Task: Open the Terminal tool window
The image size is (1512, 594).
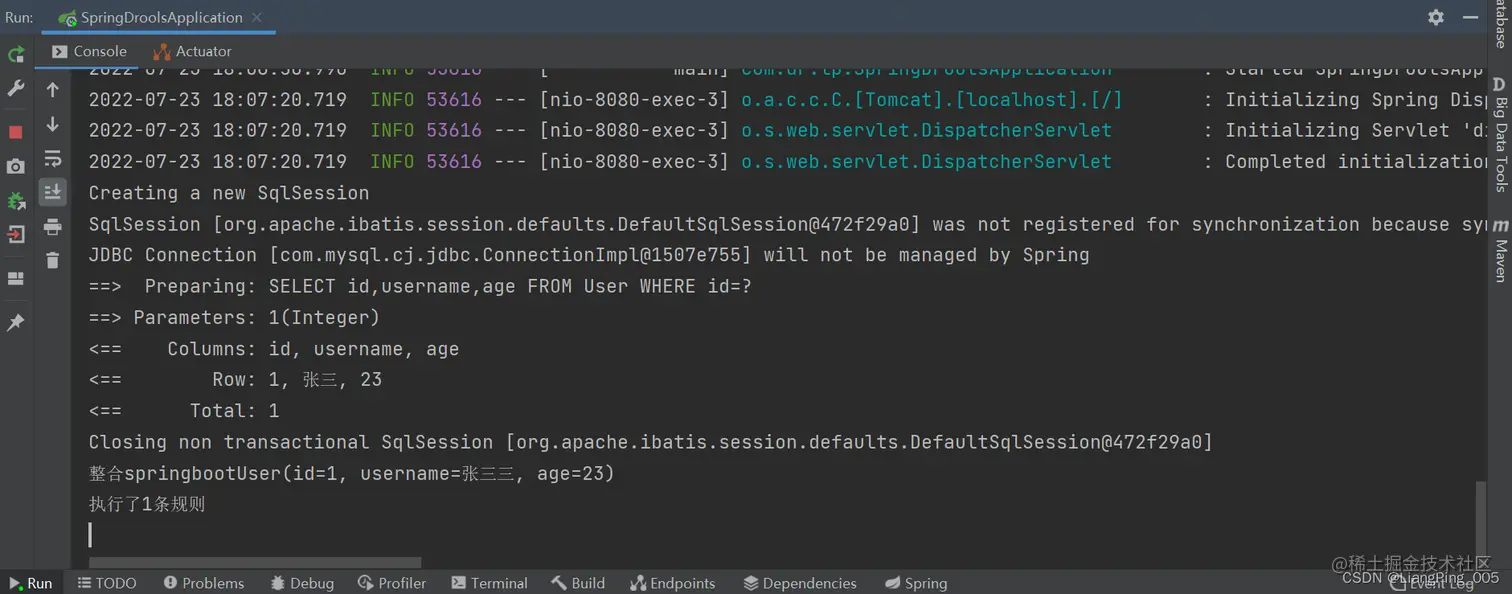Action: click(489, 583)
